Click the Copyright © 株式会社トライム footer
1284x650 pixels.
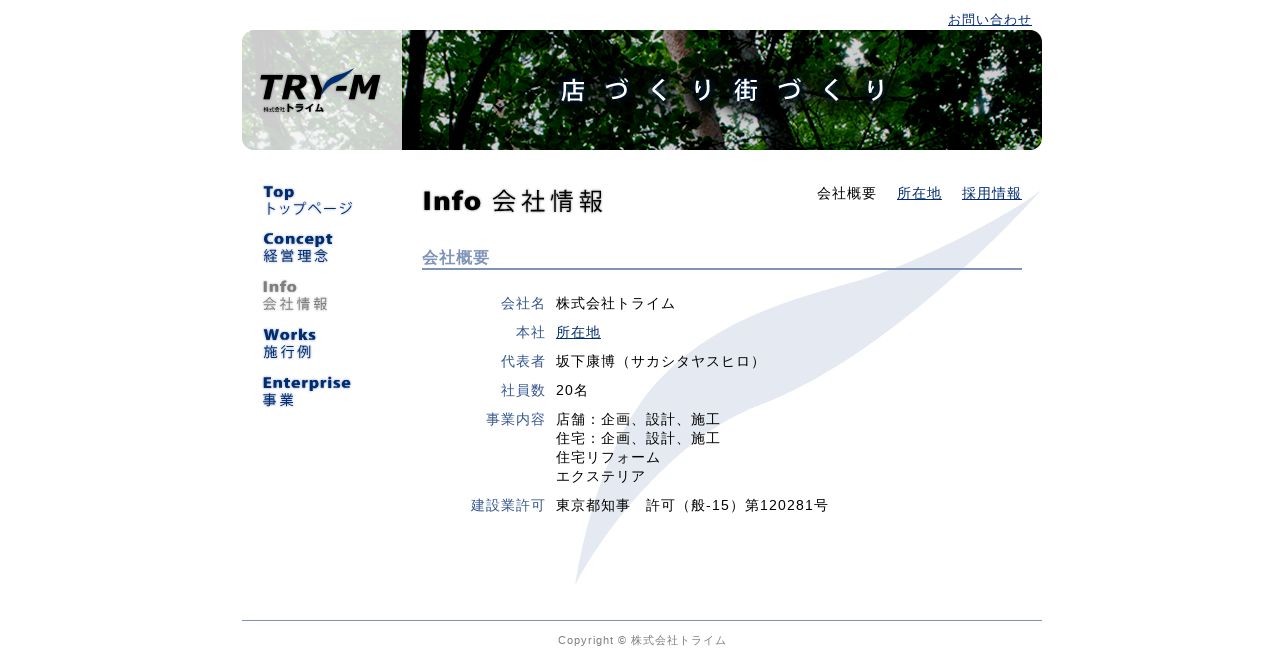[x=642, y=640]
